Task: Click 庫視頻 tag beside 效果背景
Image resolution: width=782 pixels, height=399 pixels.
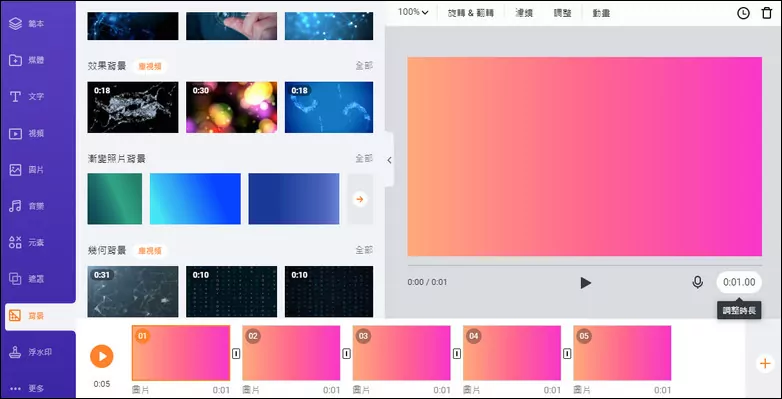Action: tap(150, 66)
